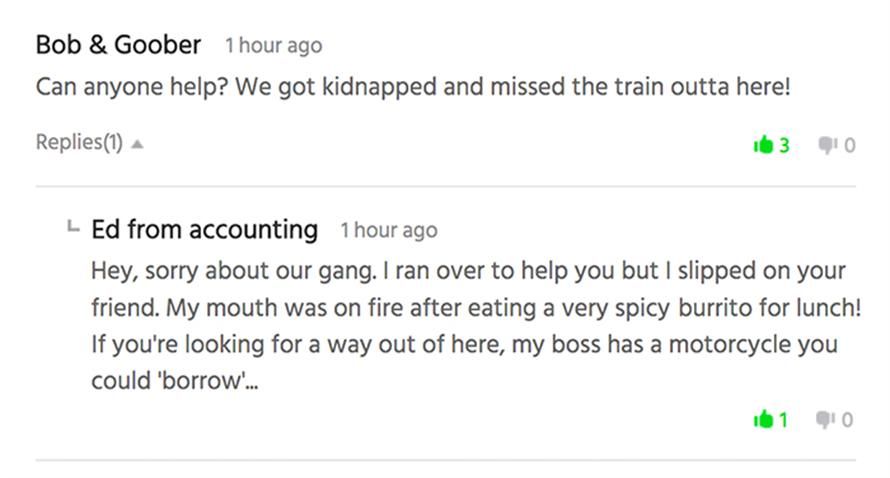Click the green like count '1'
Screen dimensions: 890x478
pyautogui.click(x=784, y=420)
